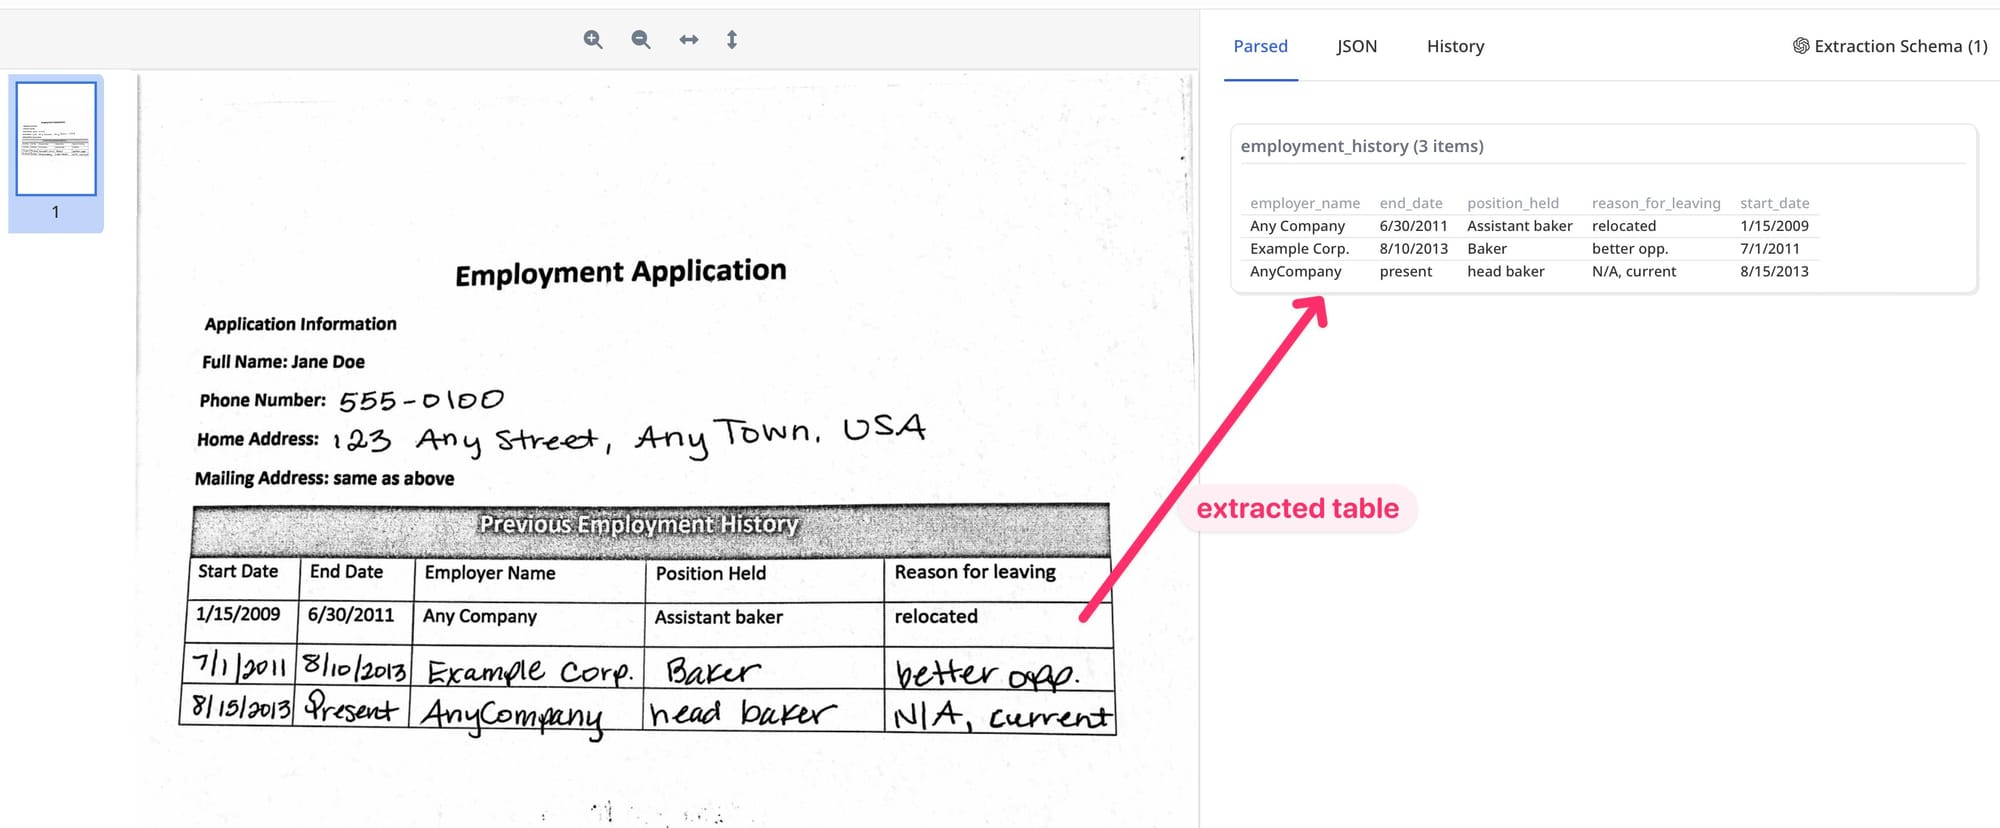This screenshot has height=828, width=2000.
Task: Open the JSON tab
Action: (x=1356, y=46)
